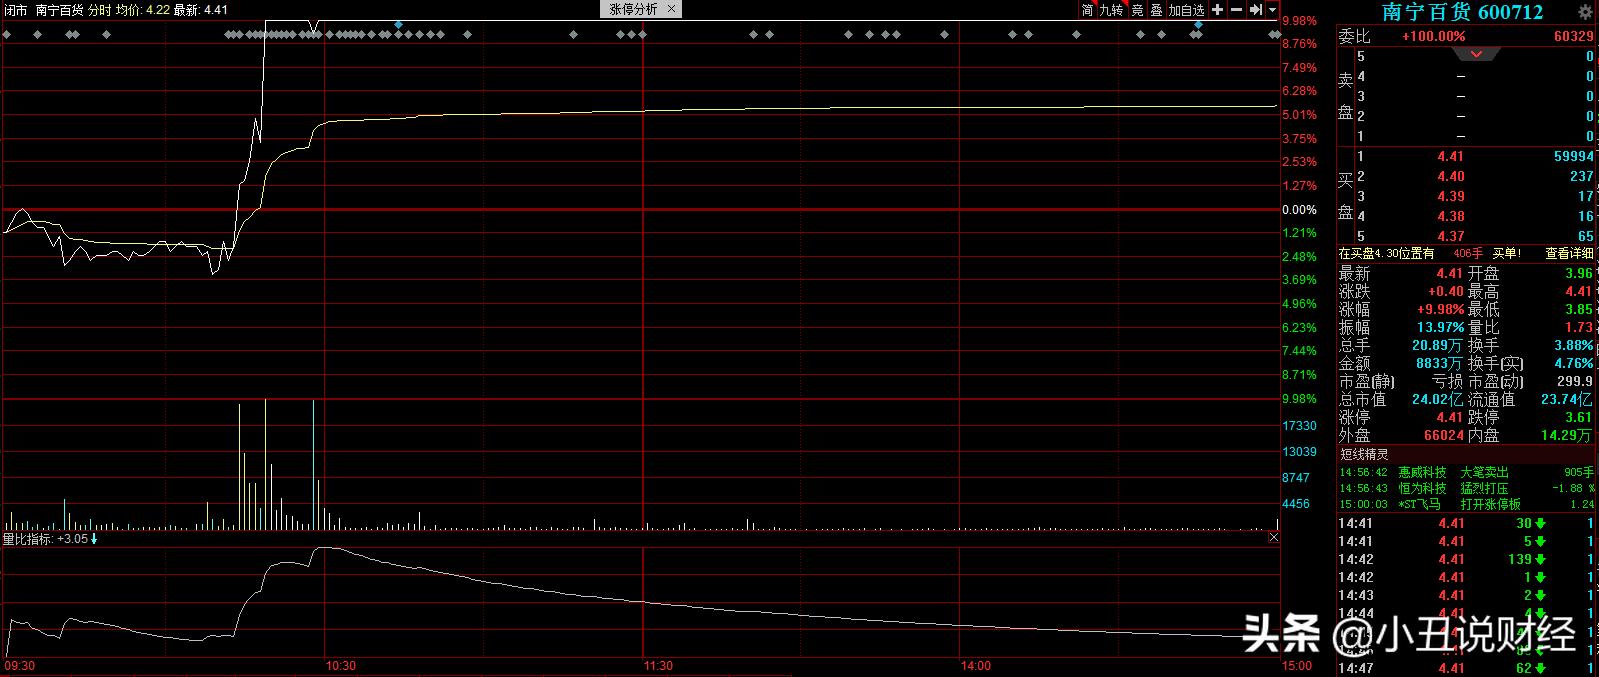Click the arrow-to-bar icon in the chart toolbar
The height and width of the screenshot is (677, 1599).
(x=1255, y=9)
